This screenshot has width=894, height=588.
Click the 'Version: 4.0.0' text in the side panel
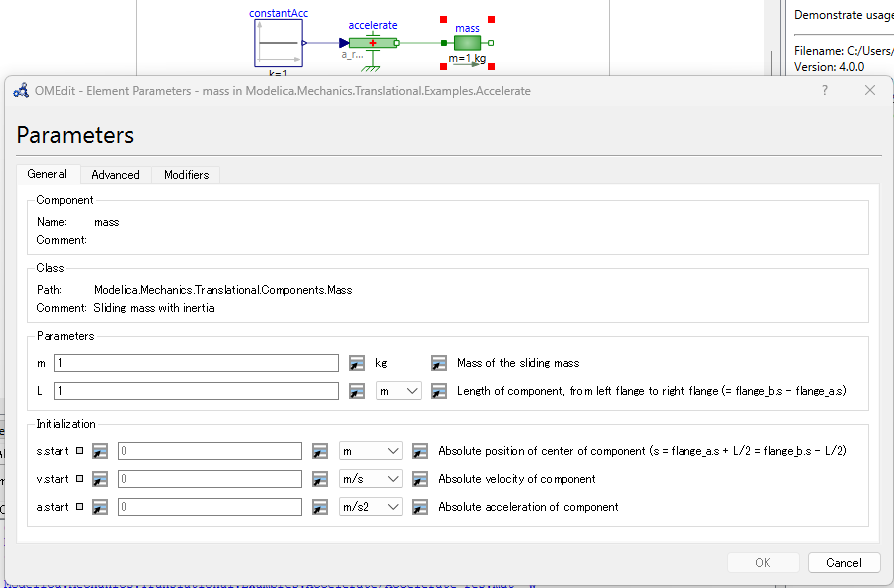[829, 67]
